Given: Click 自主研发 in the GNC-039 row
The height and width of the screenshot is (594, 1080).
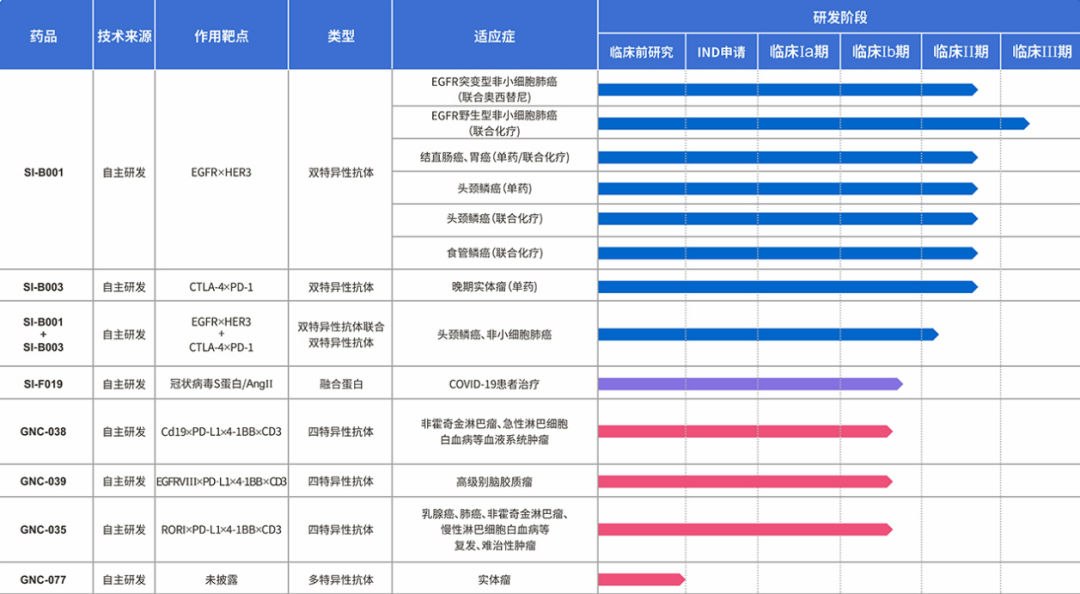Looking at the screenshot, I should [124, 481].
